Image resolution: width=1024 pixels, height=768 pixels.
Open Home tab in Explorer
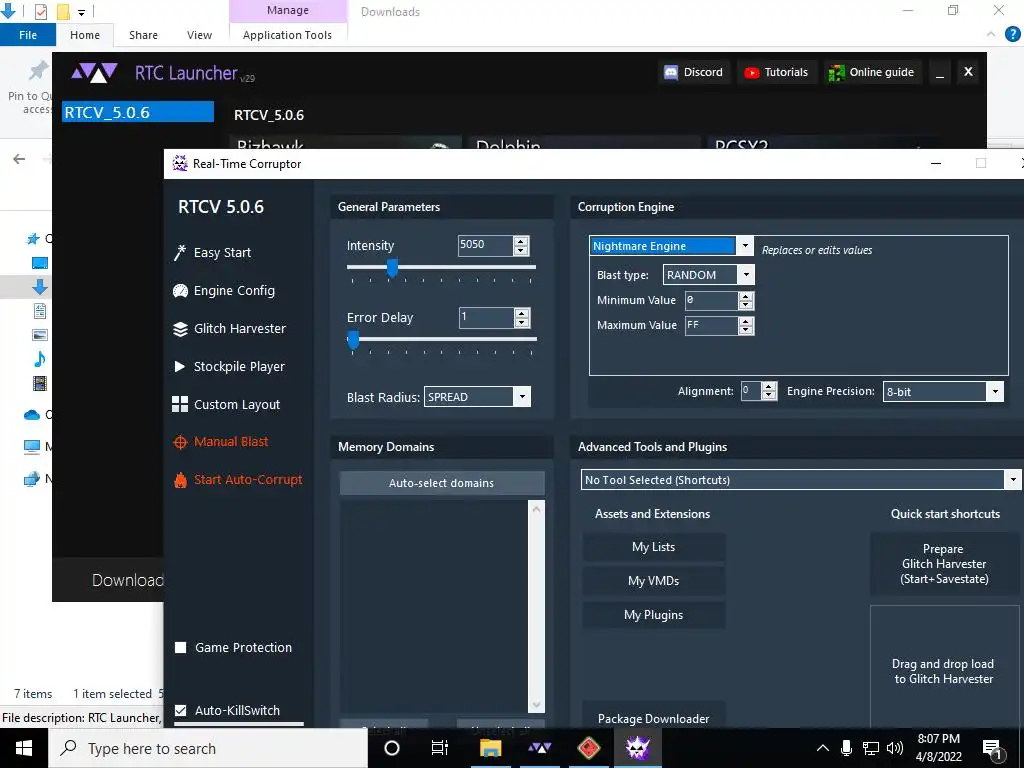85,35
